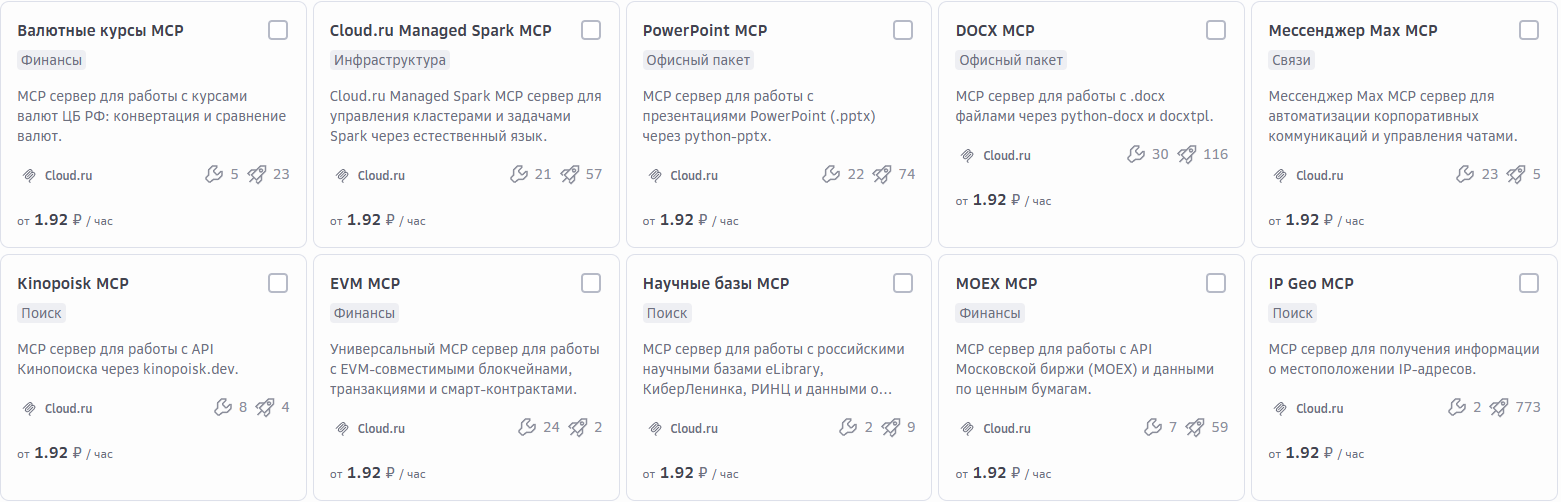Check the IP Geo MCP checkbox
This screenshot has height=502, width=1561.
(x=1529, y=283)
